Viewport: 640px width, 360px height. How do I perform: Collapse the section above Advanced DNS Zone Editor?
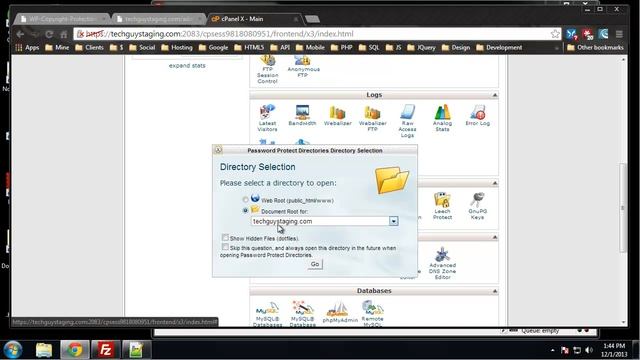click(495, 237)
